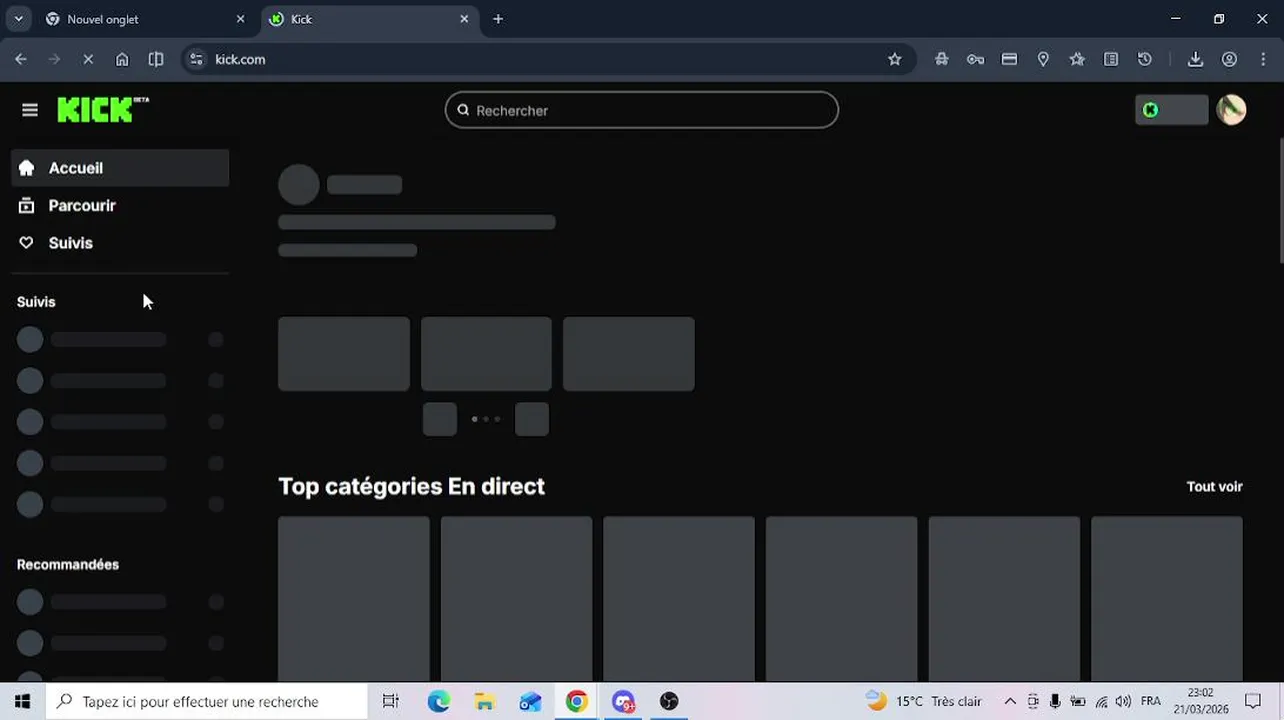1284x720 pixels.
Task: Click the FRA language indicator
Action: pos(1151,701)
